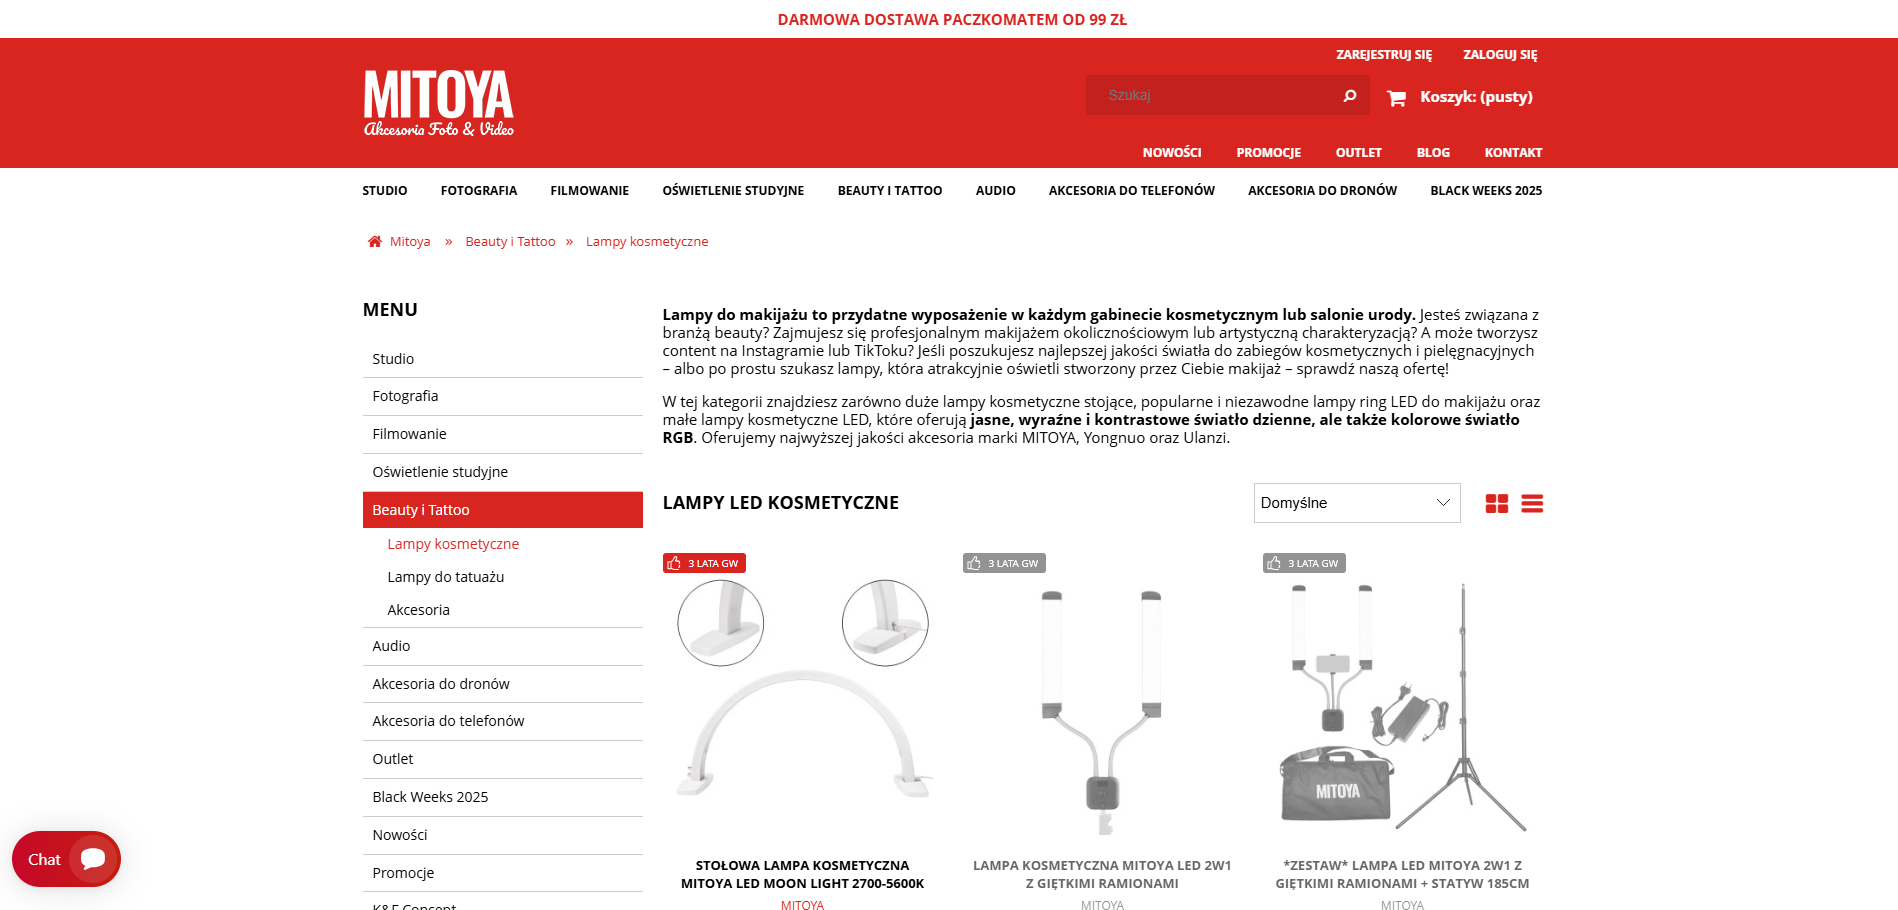Open the Chat bubble widget
Image resolution: width=1898 pixels, height=910 pixels.
pyautogui.click(x=66, y=859)
